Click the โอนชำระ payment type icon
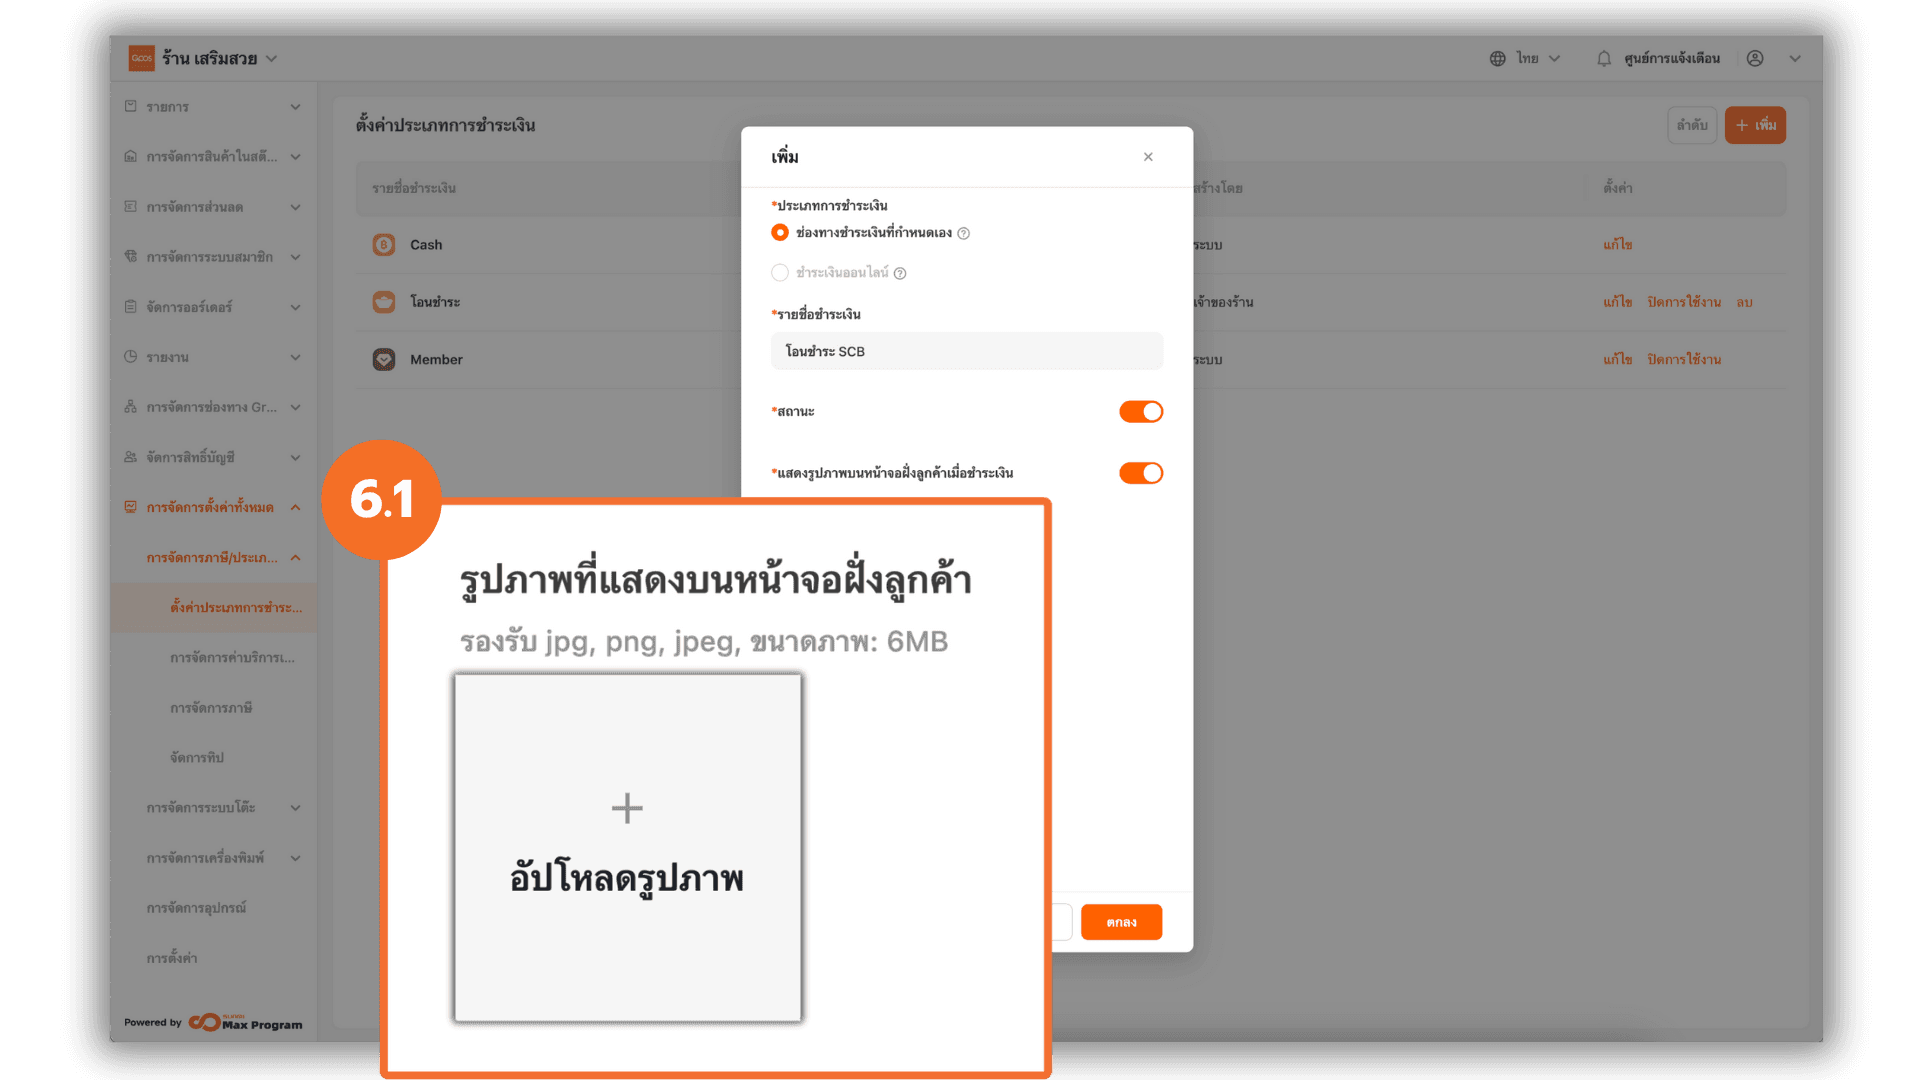 click(384, 302)
